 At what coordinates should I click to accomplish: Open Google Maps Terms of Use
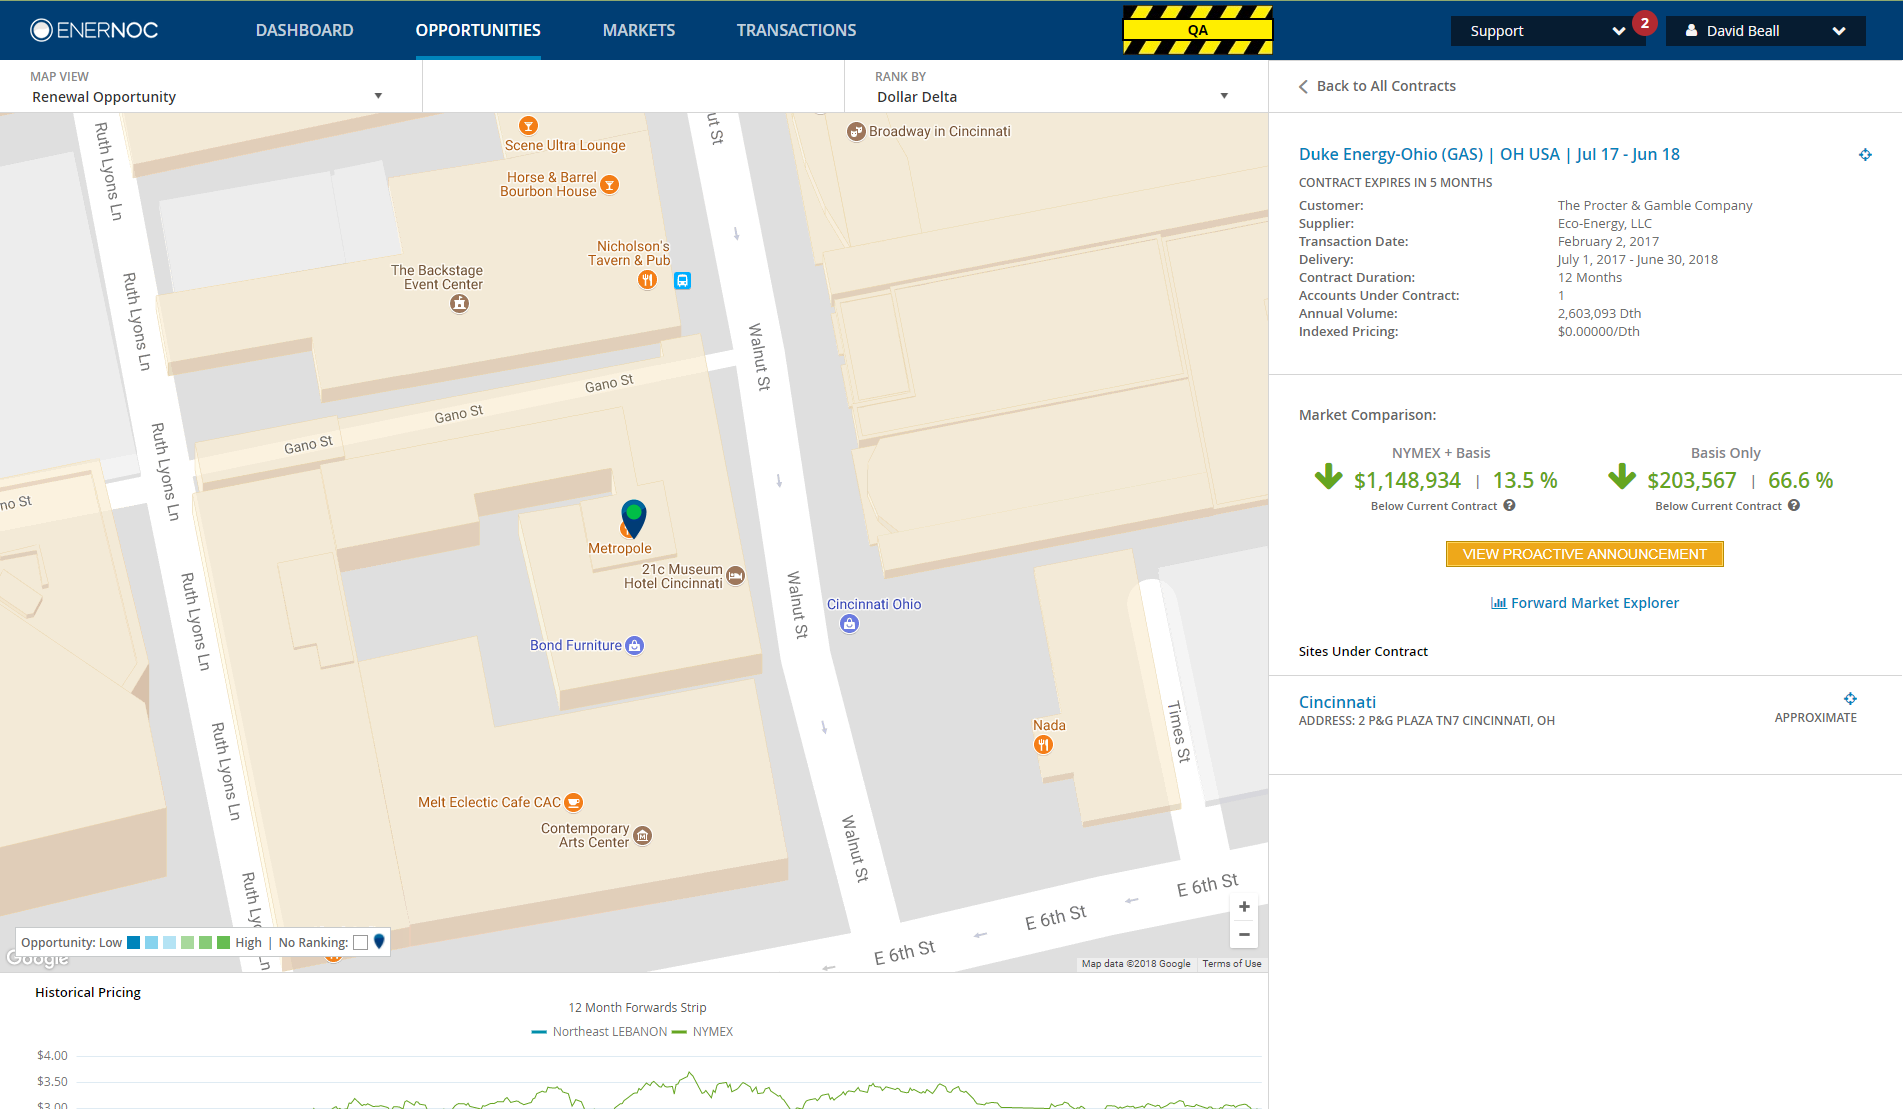click(x=1232, y=964)
